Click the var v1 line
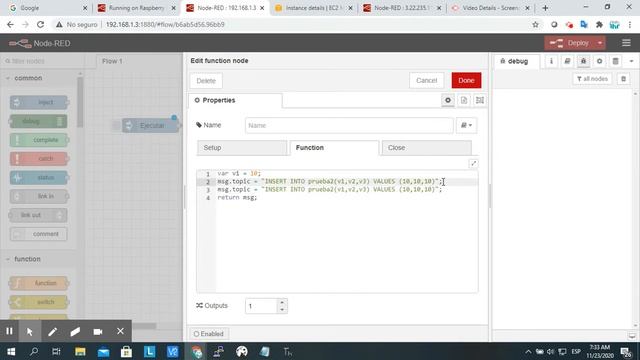This screenshot has height=360, width=640. coord(239,173)
